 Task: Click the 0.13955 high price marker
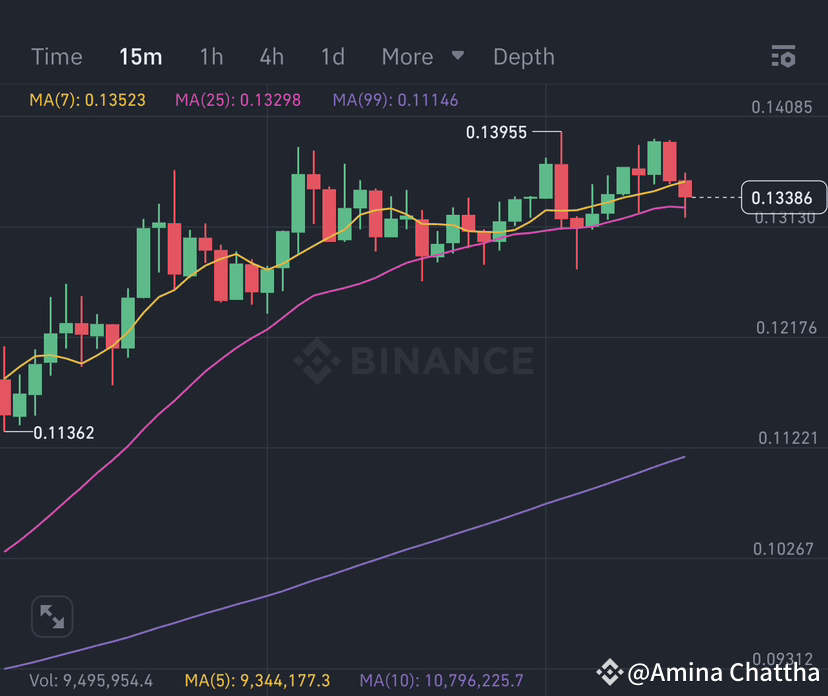coord(496,131)
